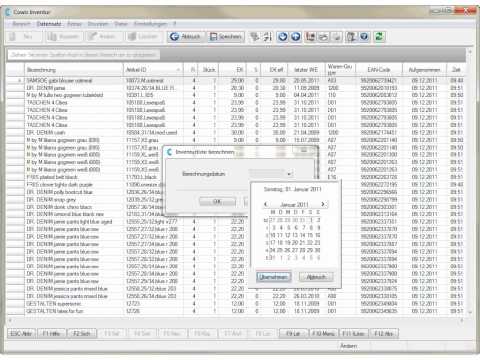Screen dimensions: 480x360
Task: Select the FREE clover tights dark purple row
Action: coord(236,184)
